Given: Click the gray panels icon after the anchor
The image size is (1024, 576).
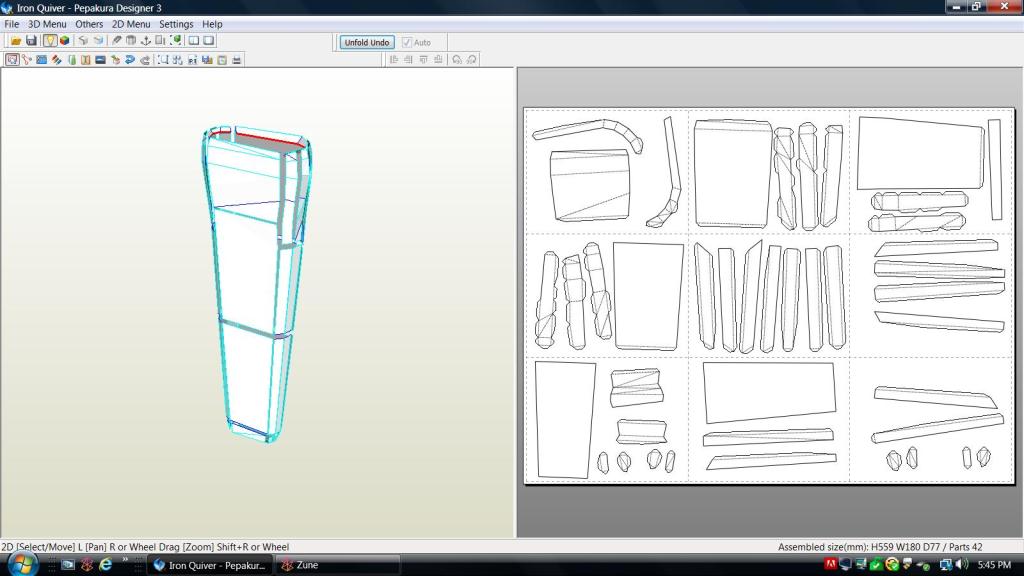Looking at the screenshot, I should coord(160,40).
